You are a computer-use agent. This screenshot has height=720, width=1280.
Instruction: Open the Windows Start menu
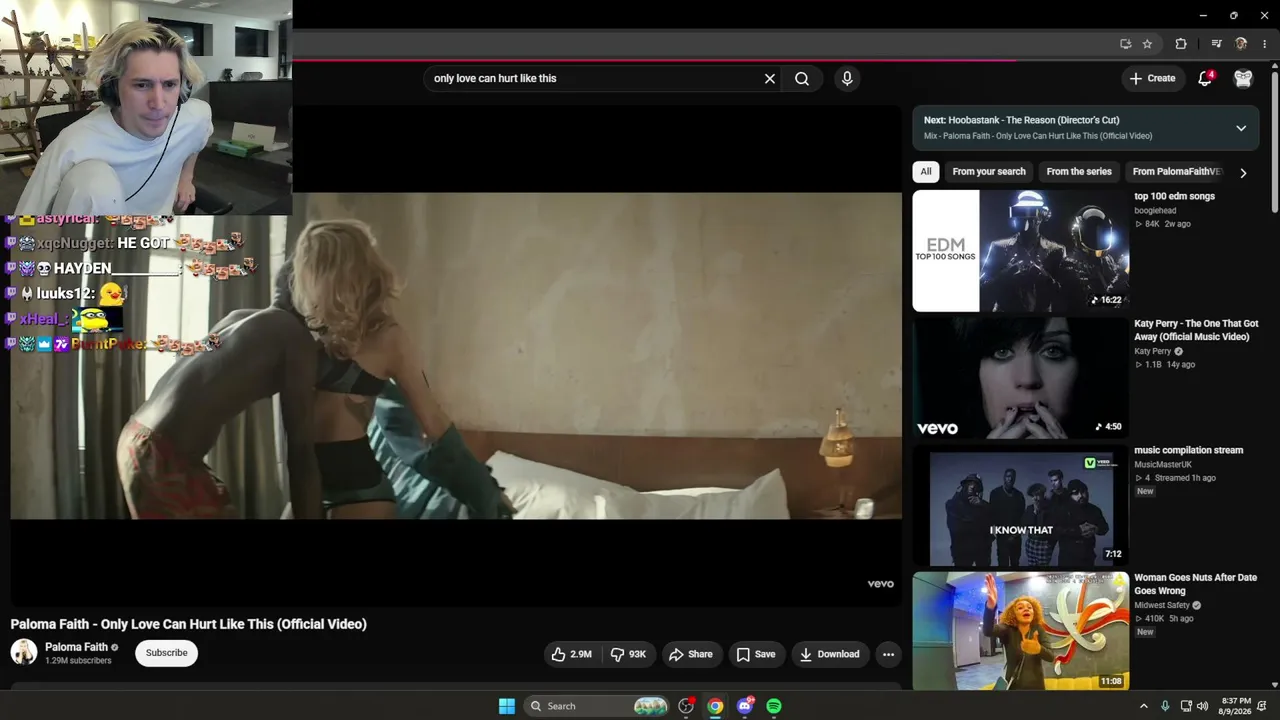point(507,706)
